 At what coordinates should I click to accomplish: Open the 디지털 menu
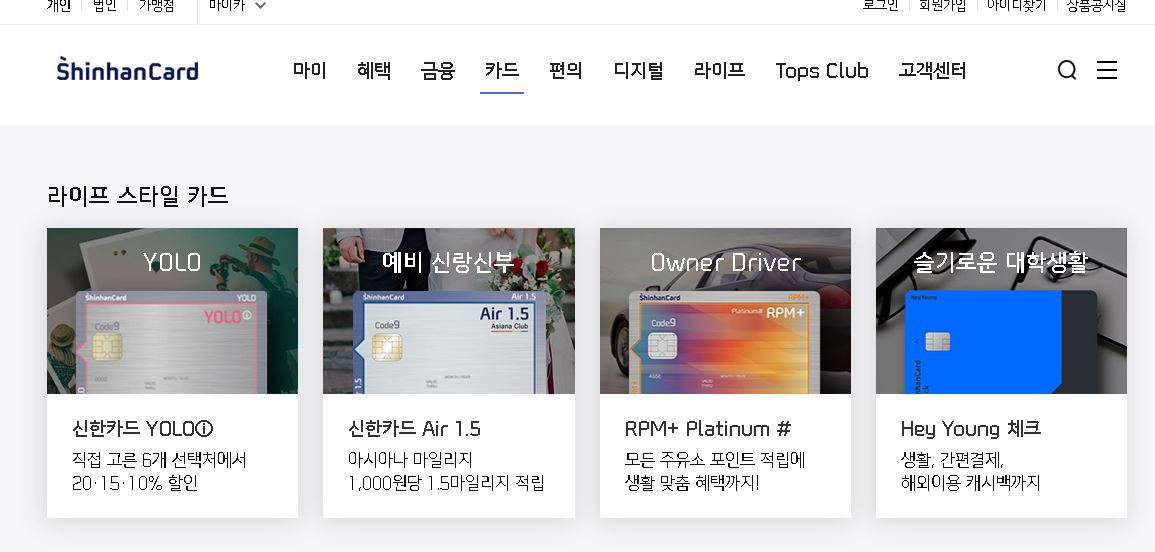(x=638, y=71)
